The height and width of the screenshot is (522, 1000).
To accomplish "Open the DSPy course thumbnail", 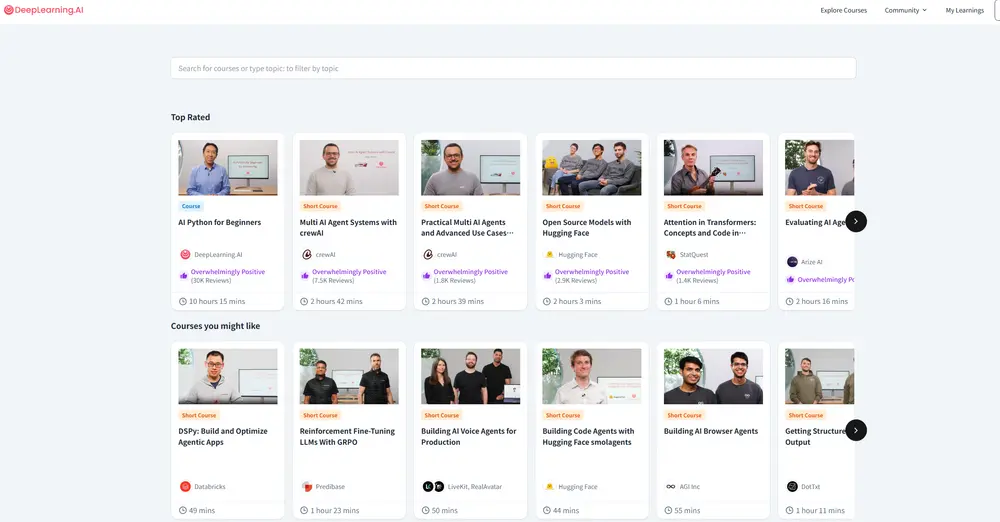I will 227,376.
